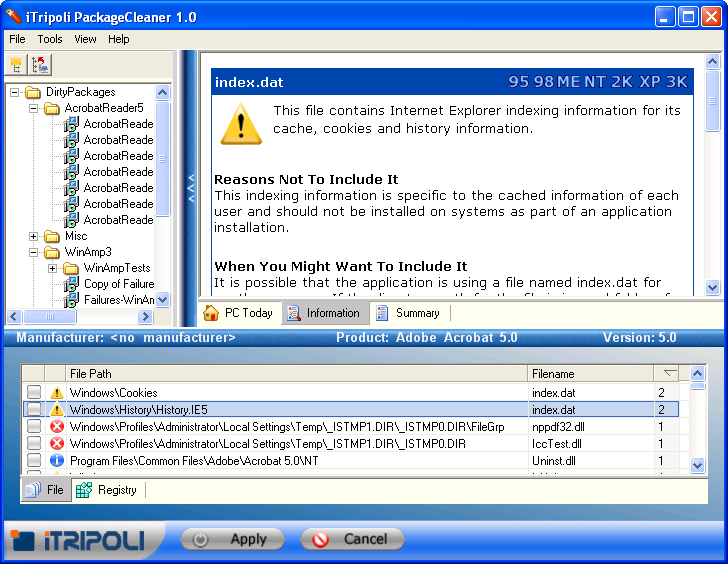Check the box for the IccTest.dll row
Screen dimensions: 728x564
click(34, 443)
